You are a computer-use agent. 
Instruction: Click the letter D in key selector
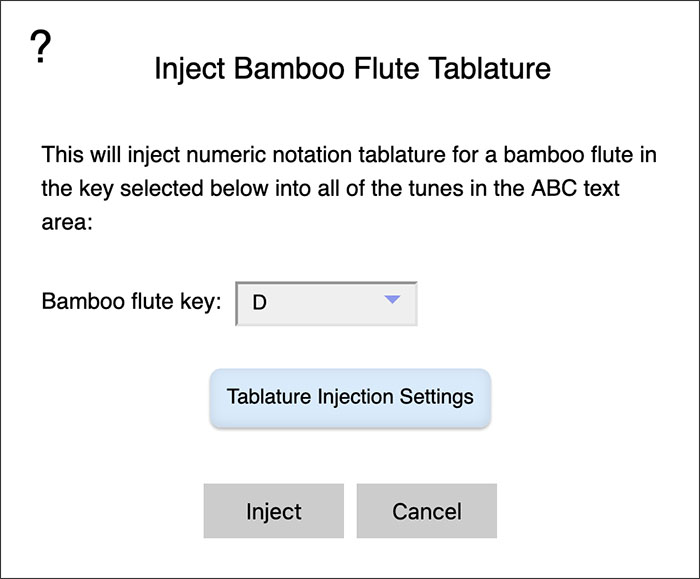[260, 303]
